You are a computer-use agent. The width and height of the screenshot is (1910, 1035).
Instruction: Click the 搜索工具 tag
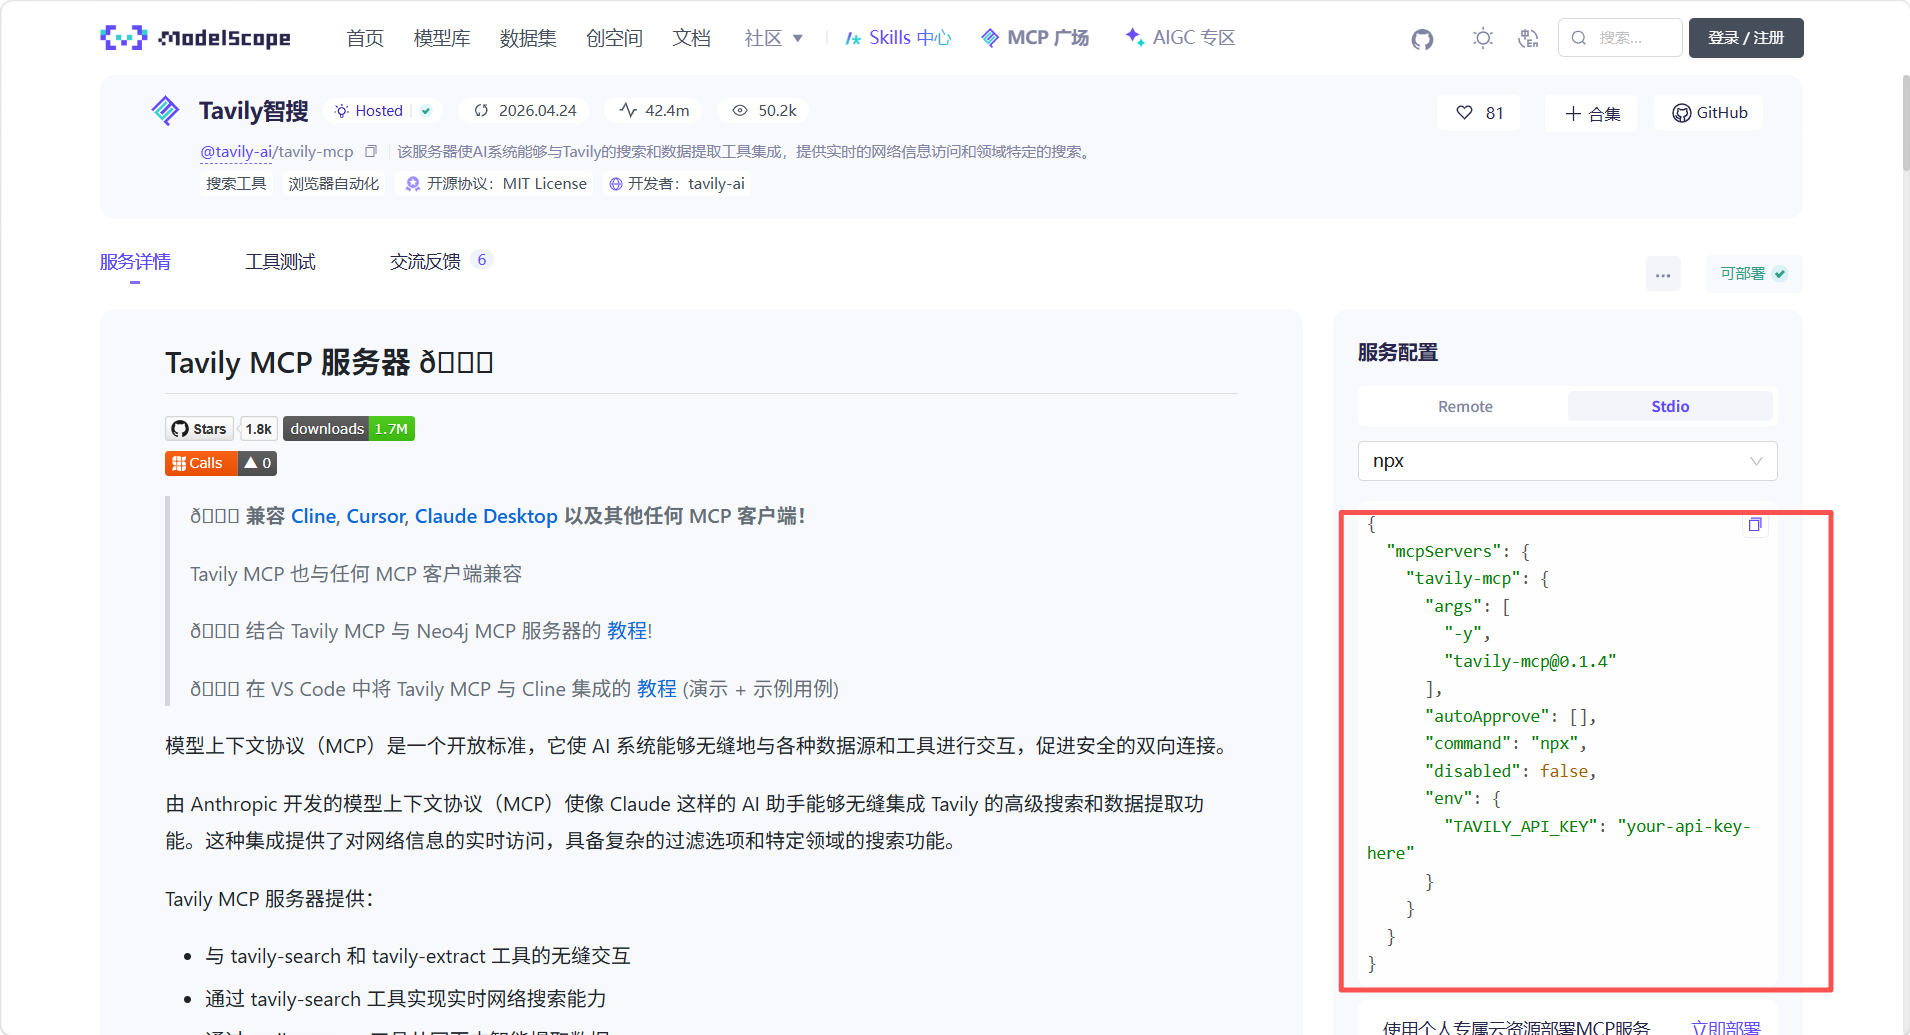coord(236,184)
